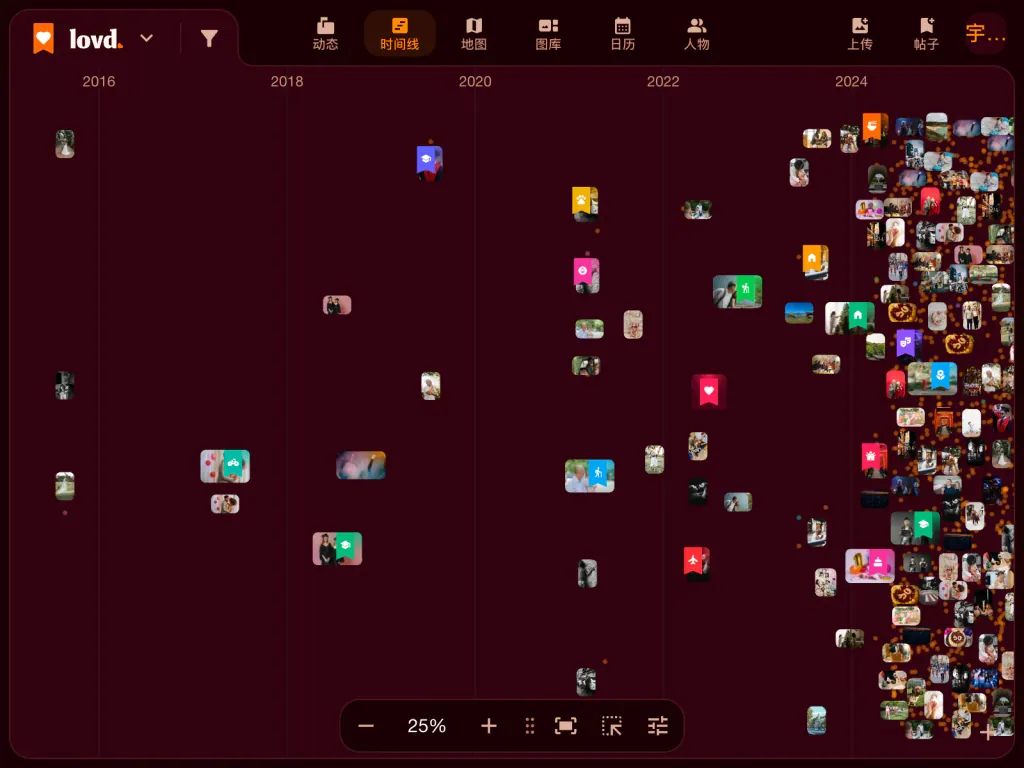
Task: Activate the selection marquee tool
Action: pyautogui.click(x=612, y=726)
